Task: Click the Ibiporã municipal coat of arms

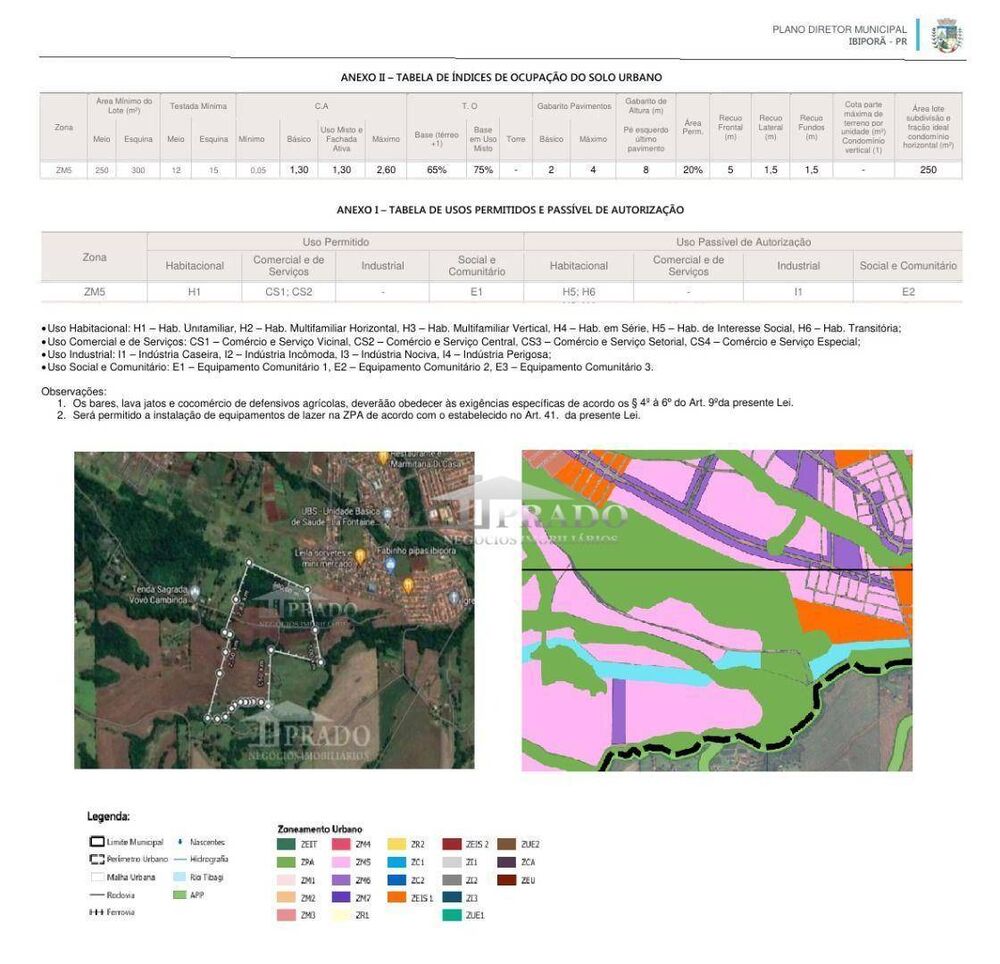Action: point(946,35)
